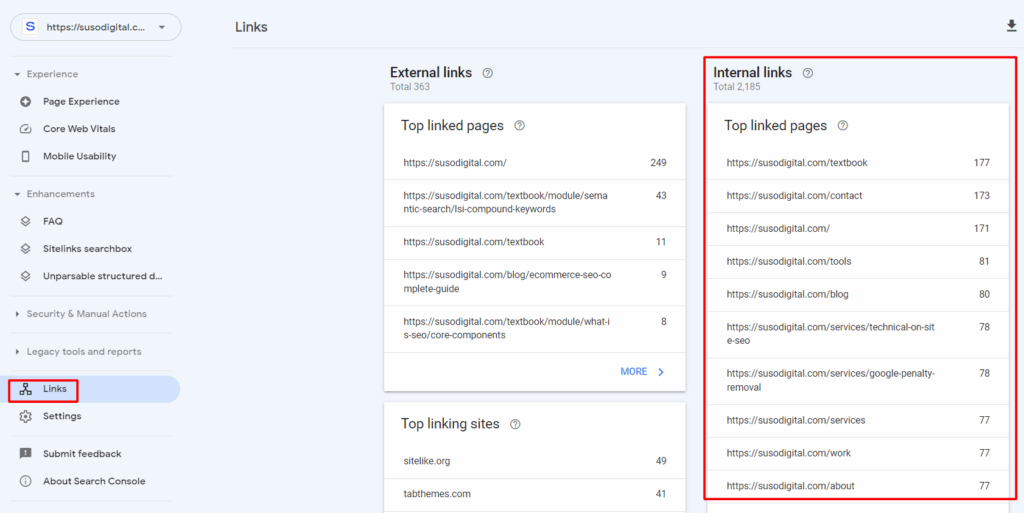Click the chevron arrow next to MORE

[x=661, y=372]
